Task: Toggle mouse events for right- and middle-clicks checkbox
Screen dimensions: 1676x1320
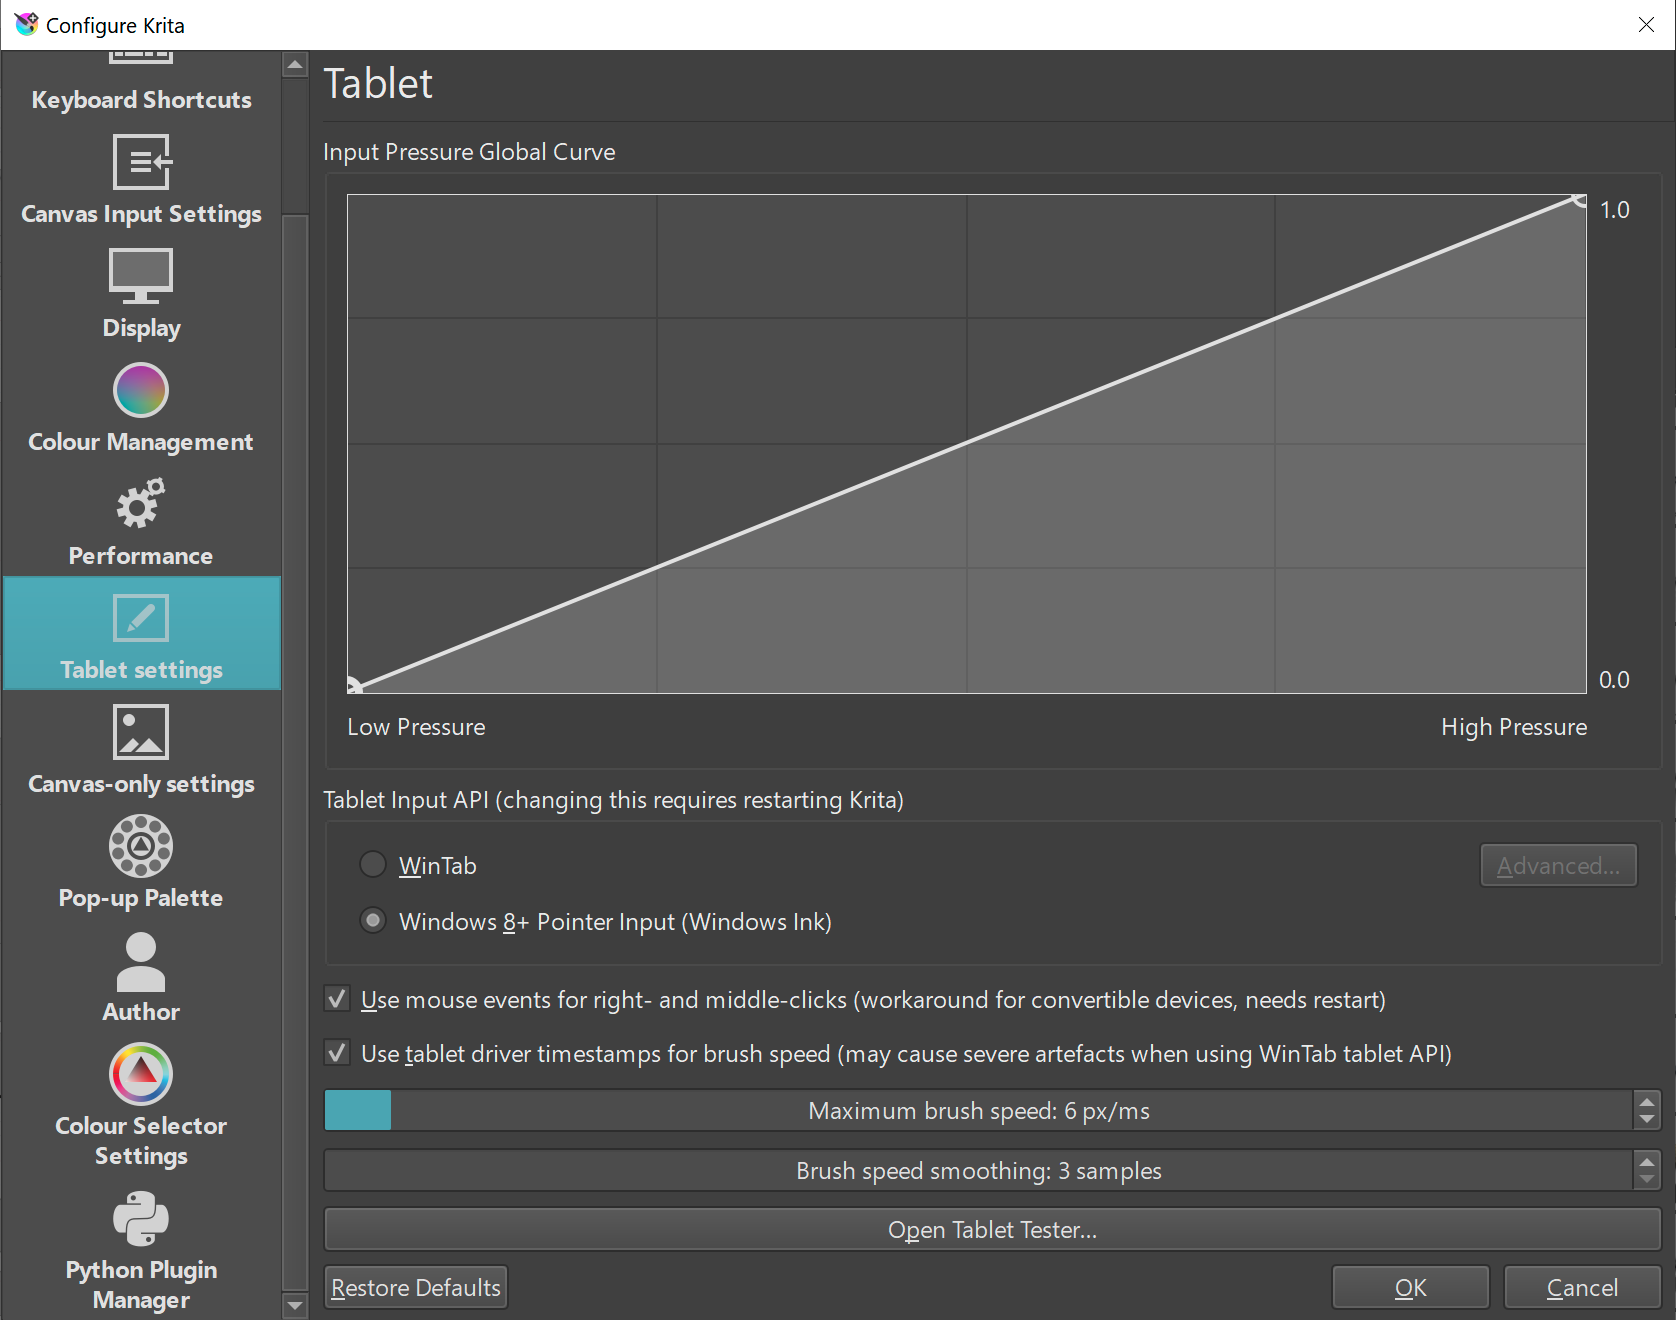Action: [x=337, y=999]
